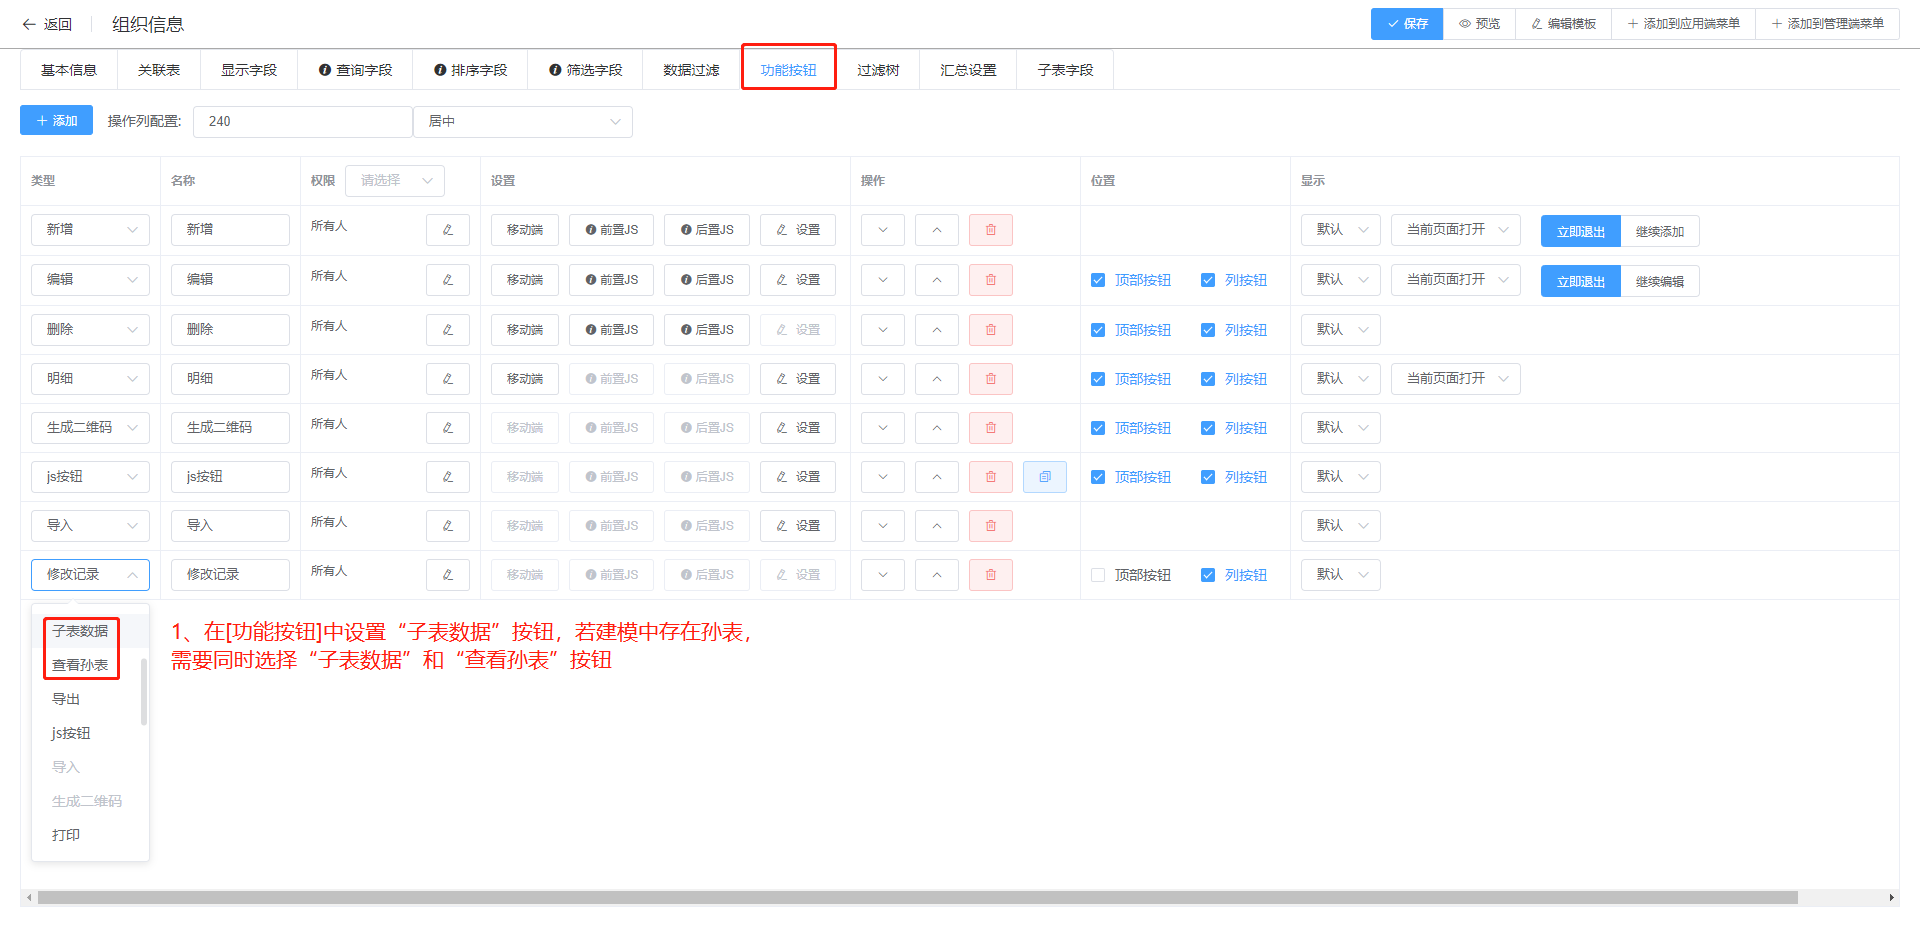Viewport: 1920px width, 937px height.
Task: Click the red delete icon in the 新增 row
Action: tap(990, 230)
